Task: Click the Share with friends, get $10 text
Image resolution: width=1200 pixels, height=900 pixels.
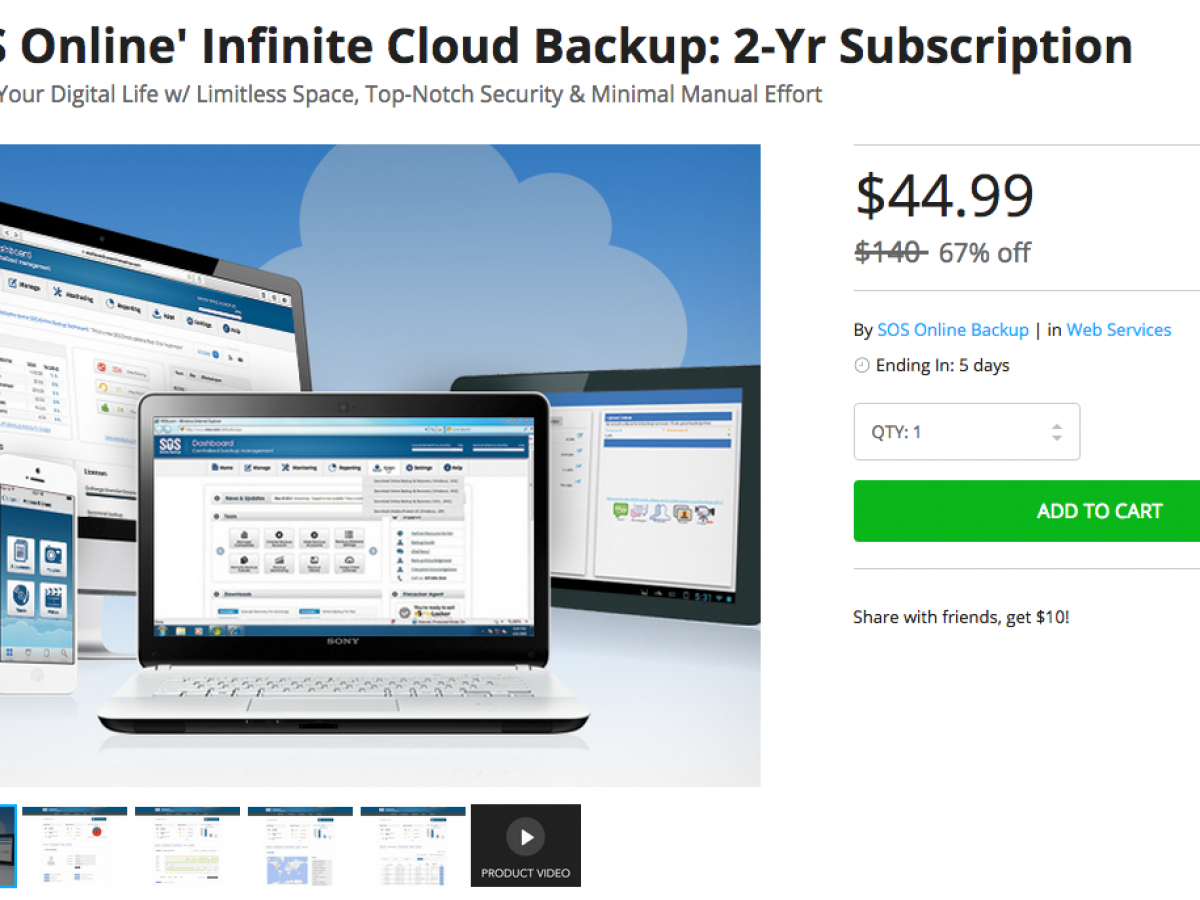Action: (x=961, y=617)
